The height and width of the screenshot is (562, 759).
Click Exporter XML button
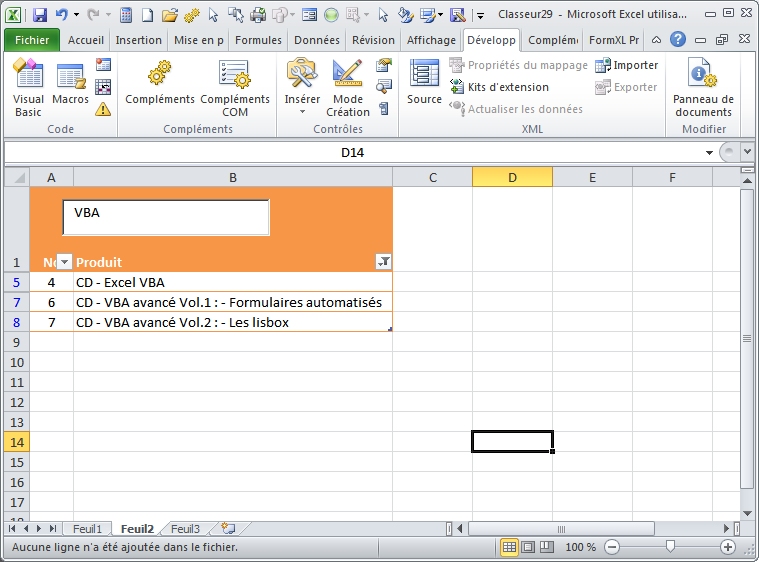(626, 87)
